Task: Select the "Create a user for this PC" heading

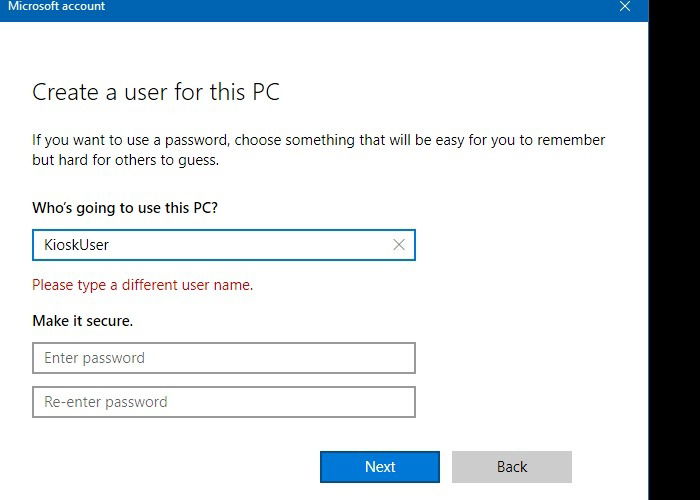Action: click(x=156, y=92)
